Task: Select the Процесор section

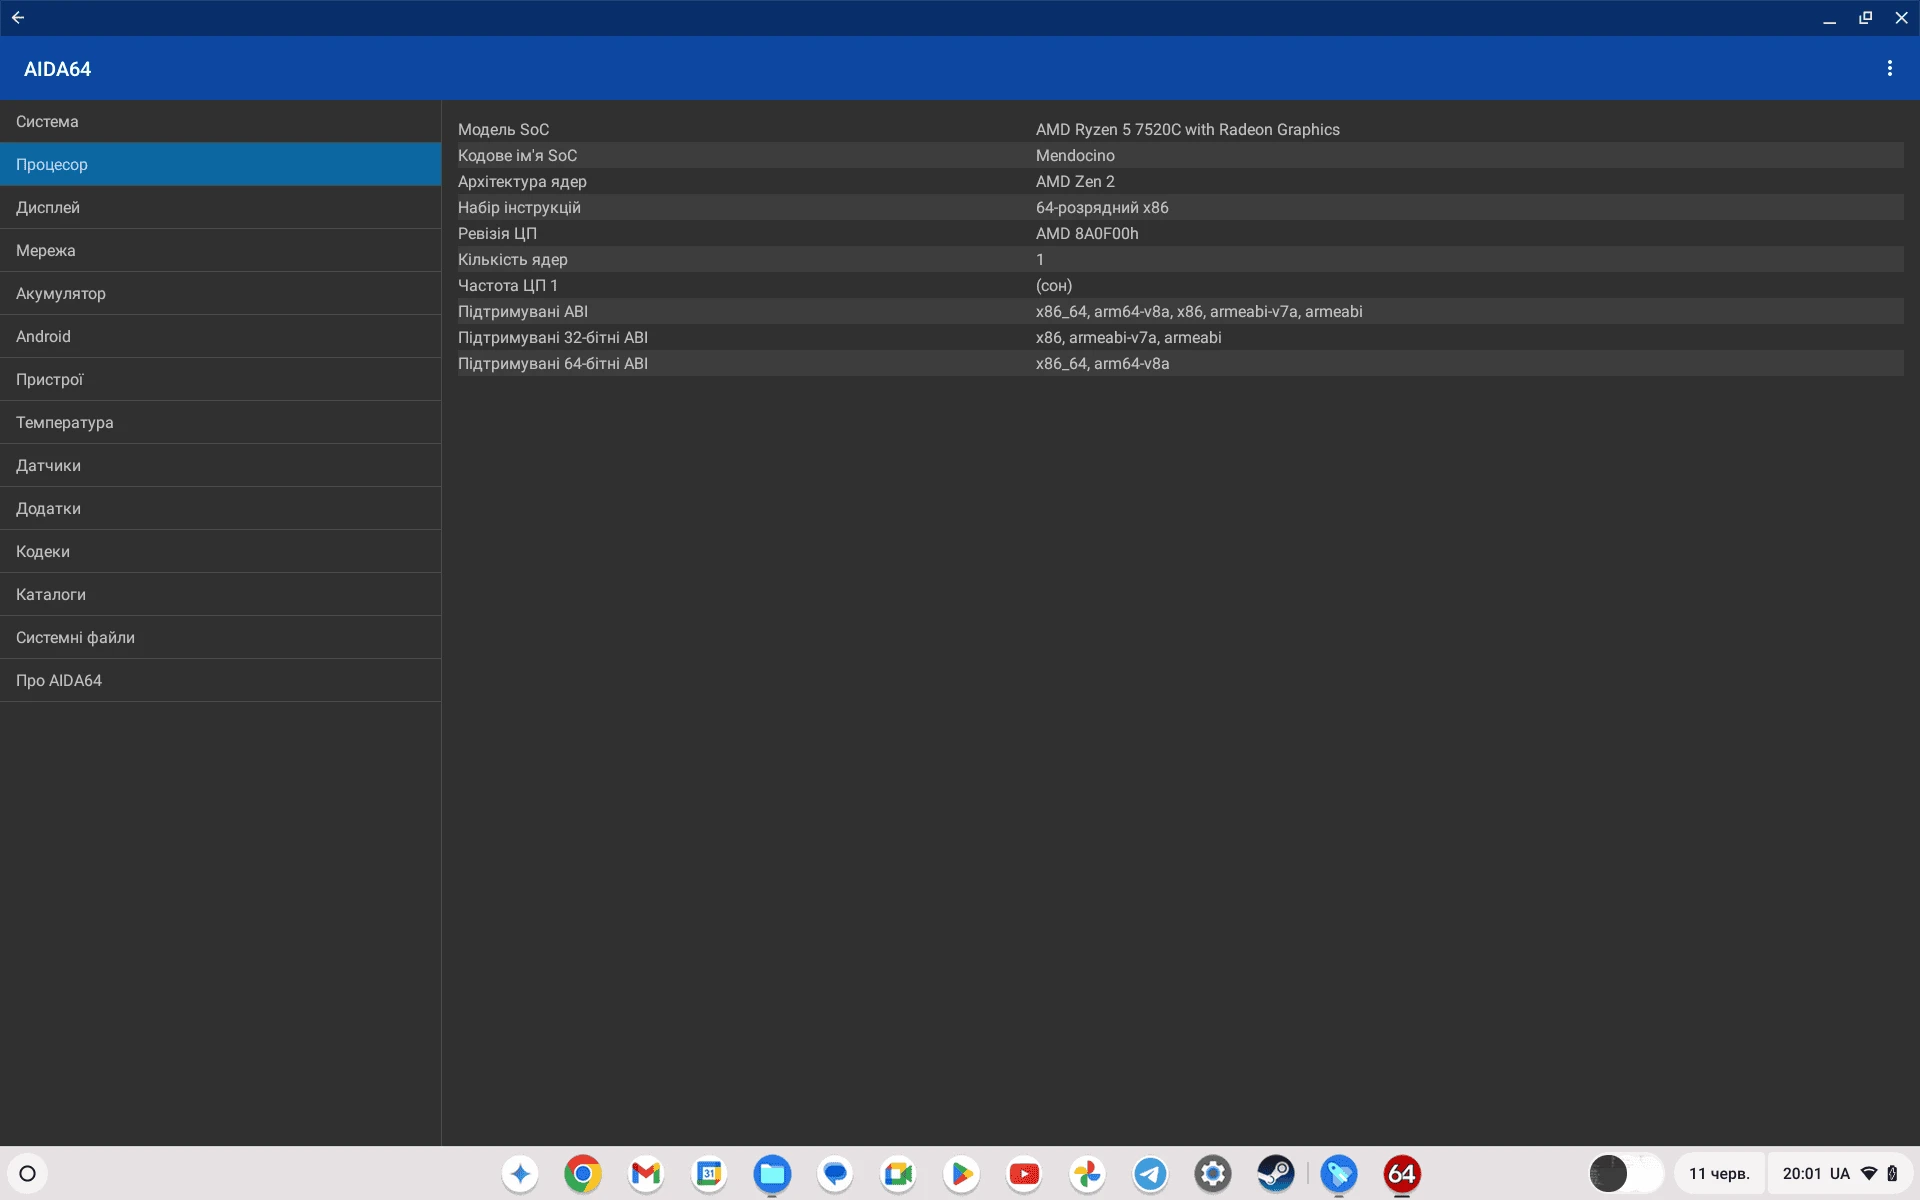Action: 220,164
